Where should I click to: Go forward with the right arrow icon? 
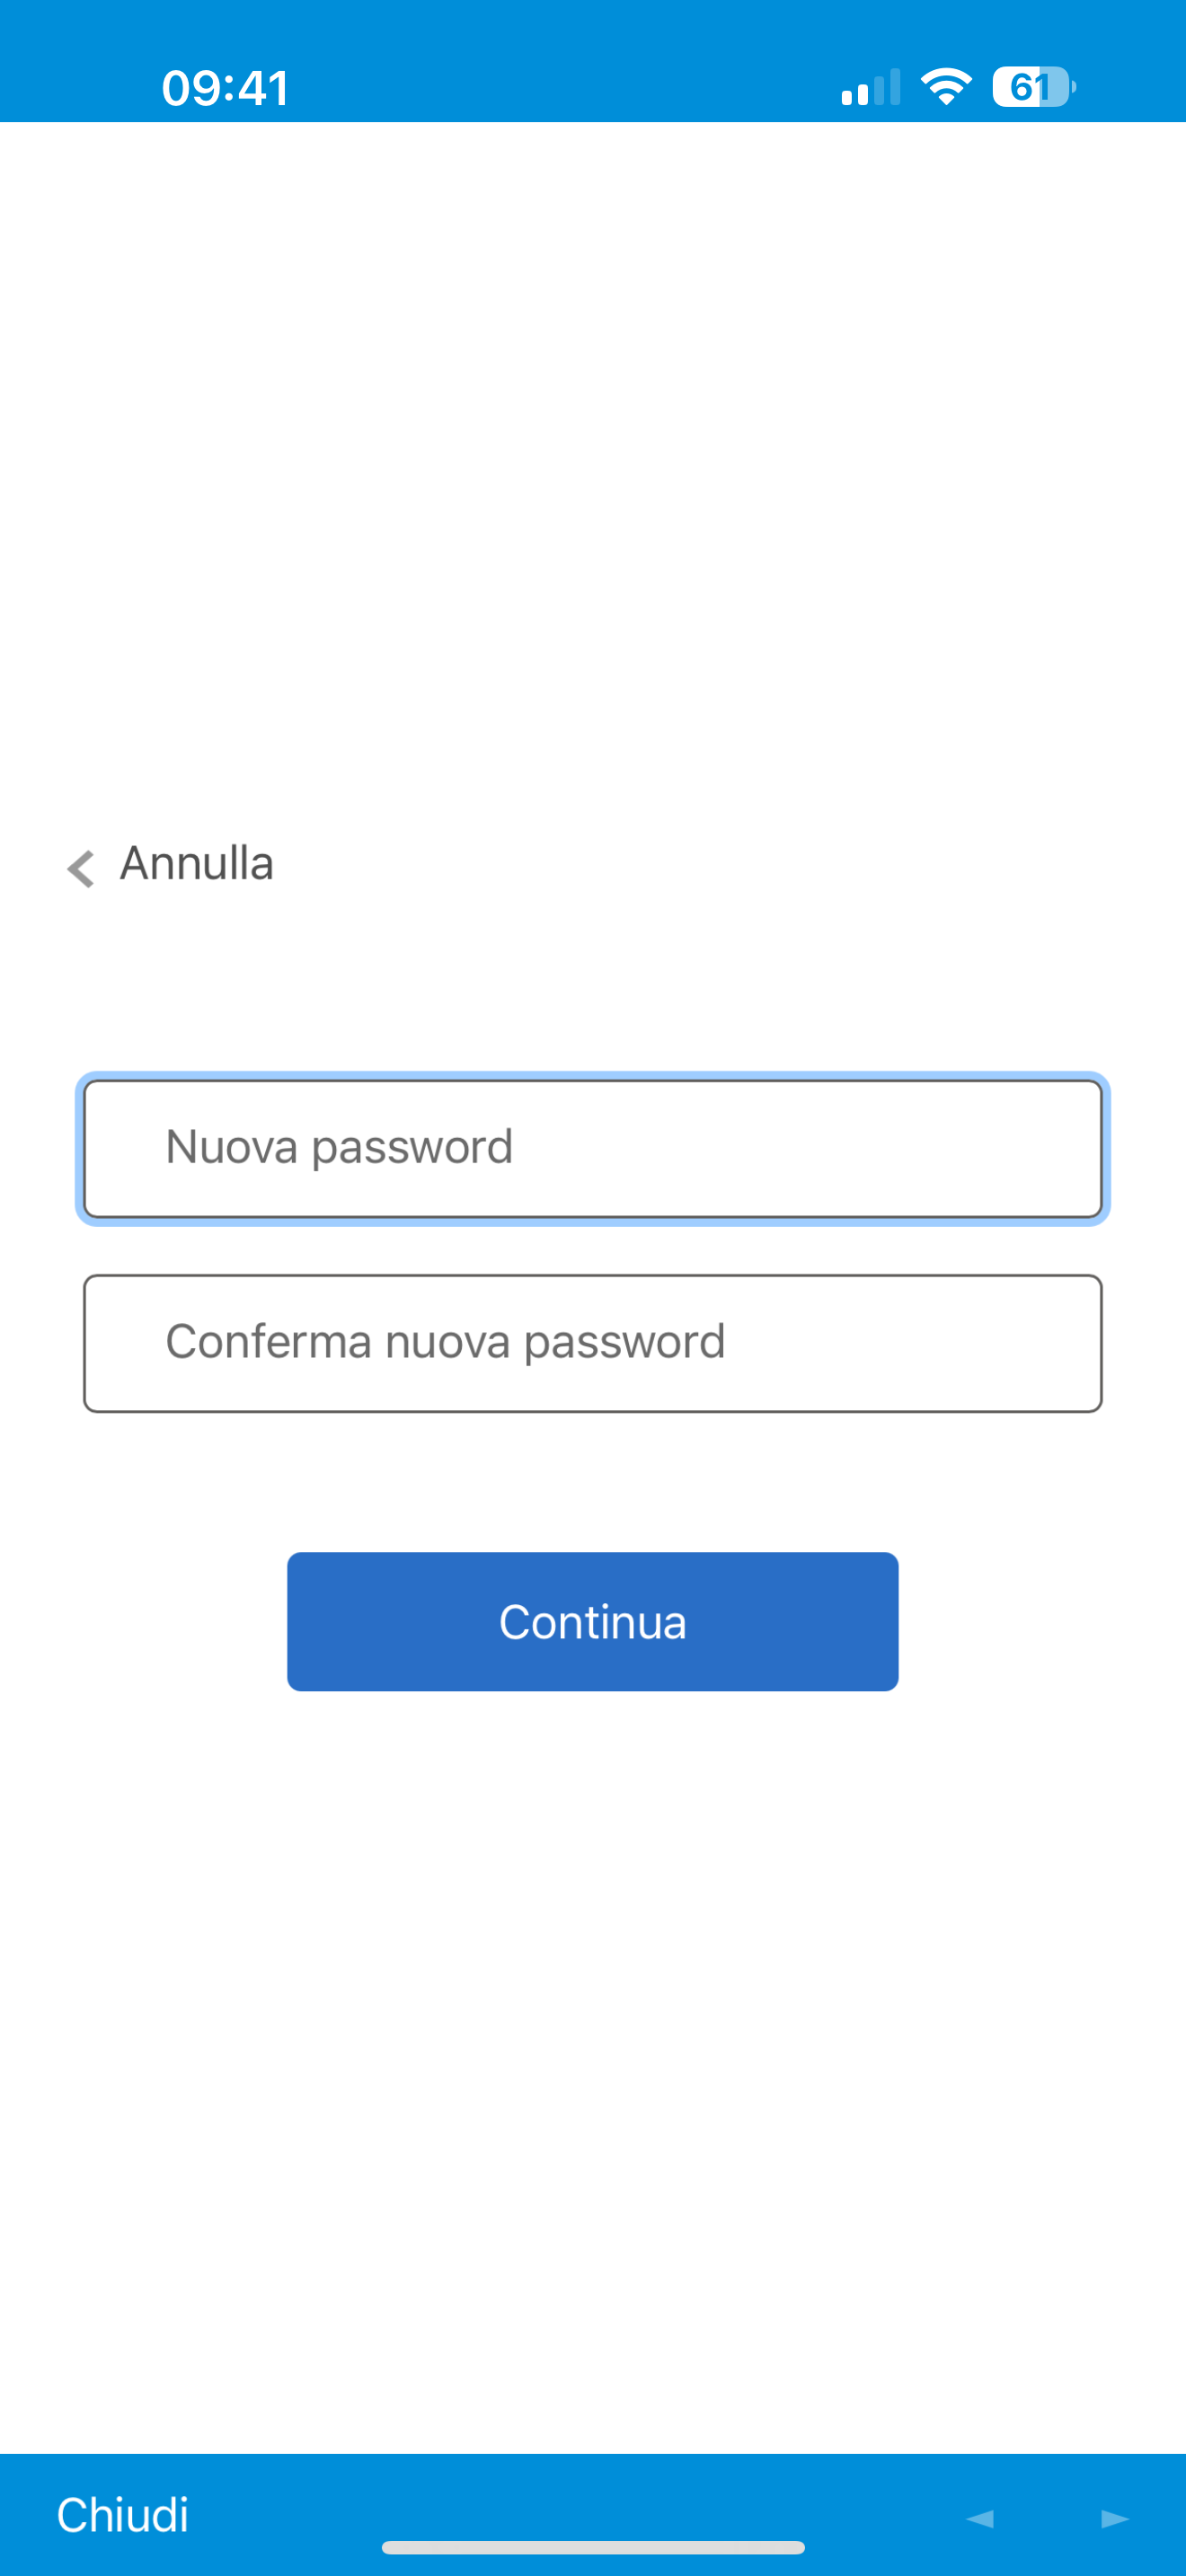point(1115,2517)
